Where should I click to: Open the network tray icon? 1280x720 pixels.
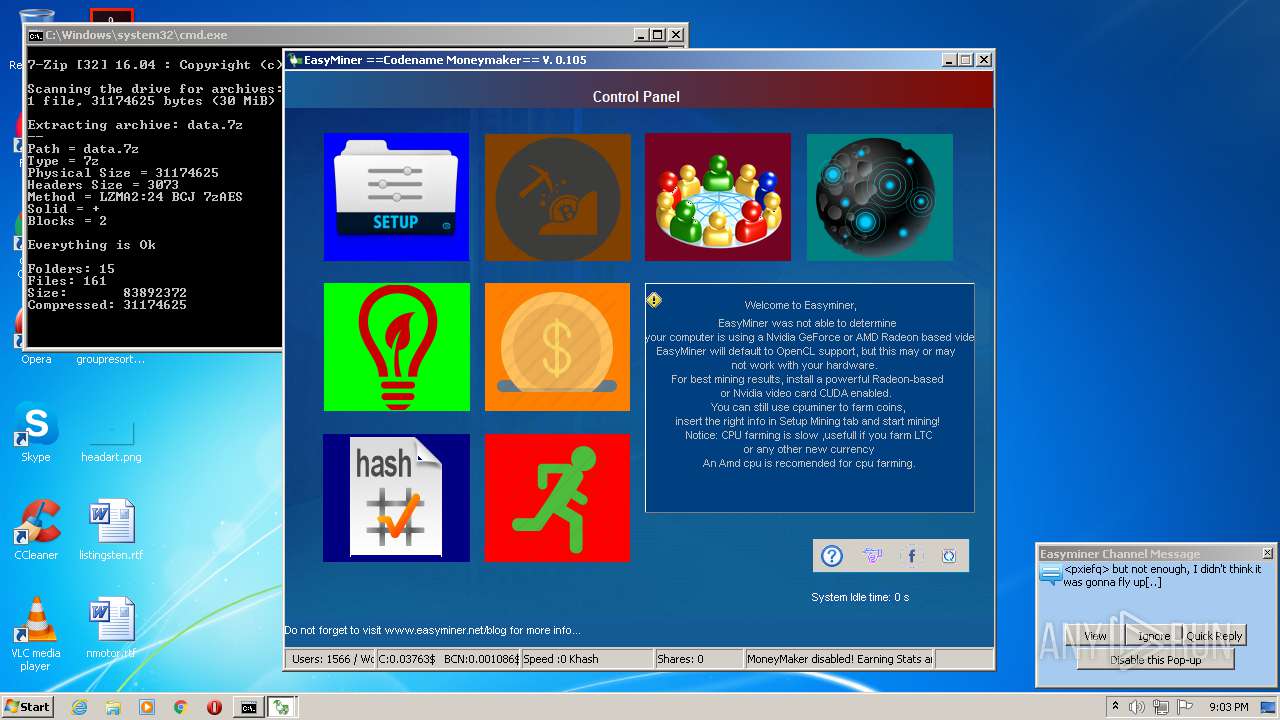pyautogui.click(x=1161, y=707)
